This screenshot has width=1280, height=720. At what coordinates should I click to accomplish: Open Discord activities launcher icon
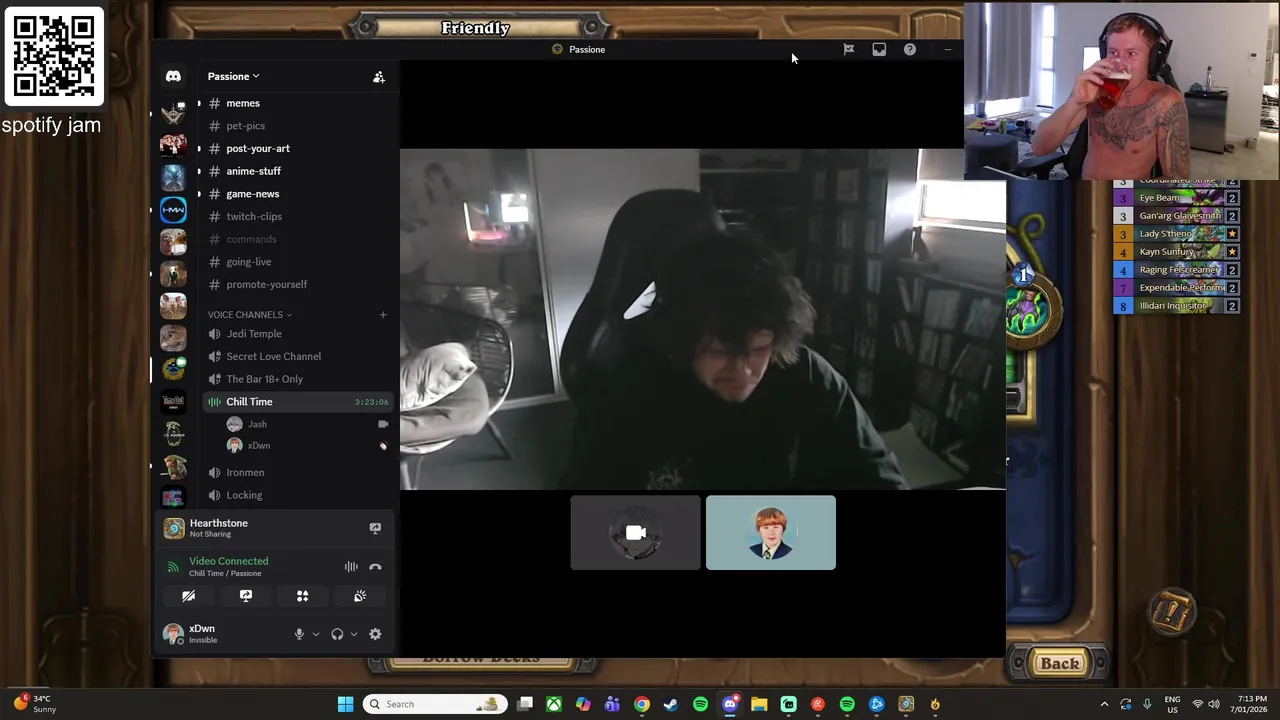[302, 596]
